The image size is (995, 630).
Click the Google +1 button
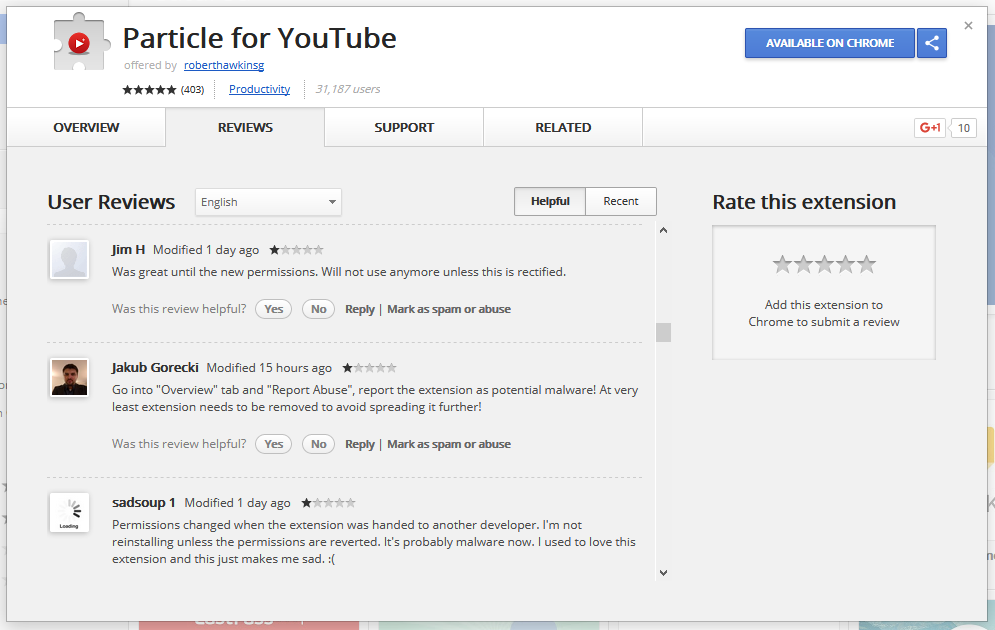tap(929, 128)
